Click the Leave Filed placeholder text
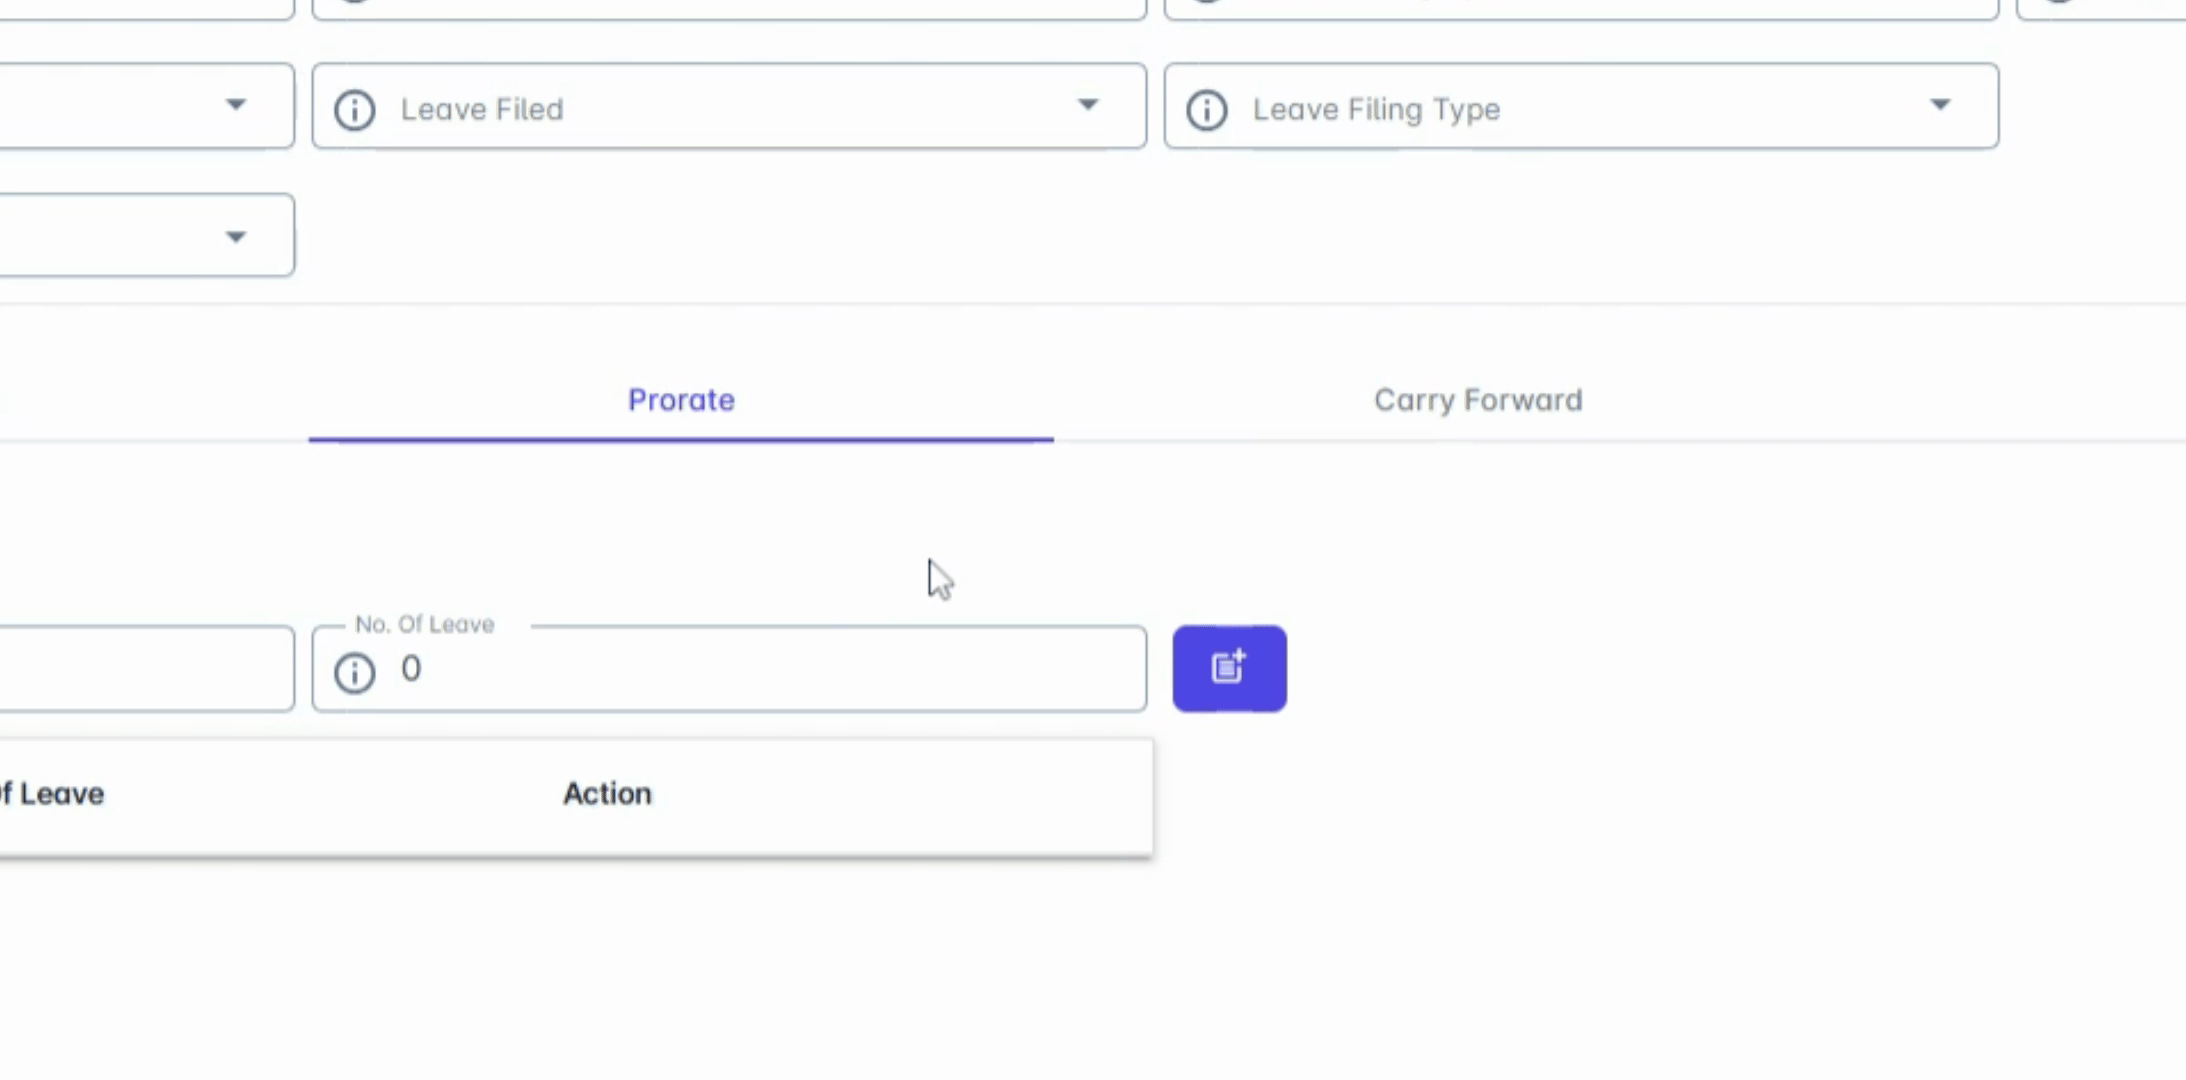Viewport: 2186px width, 1080px height. 482,109
